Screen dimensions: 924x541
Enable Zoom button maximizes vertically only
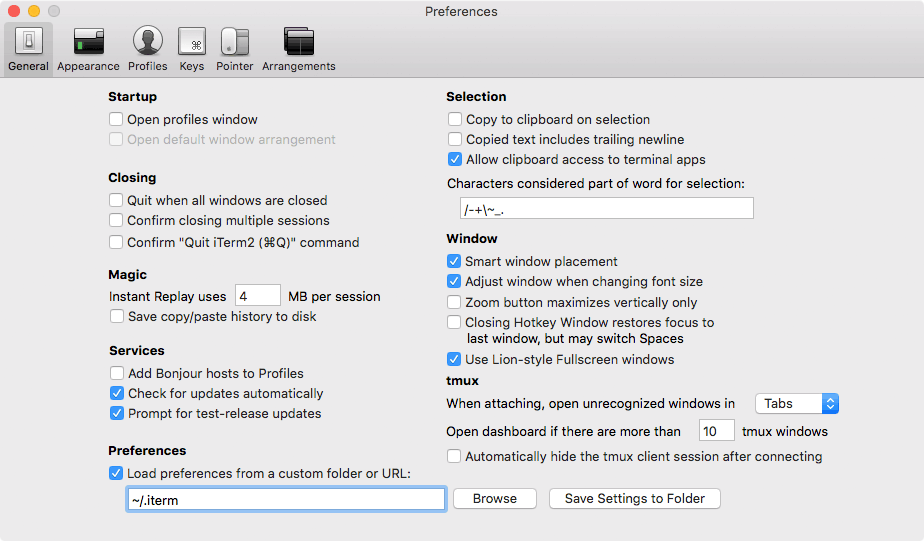454,302
